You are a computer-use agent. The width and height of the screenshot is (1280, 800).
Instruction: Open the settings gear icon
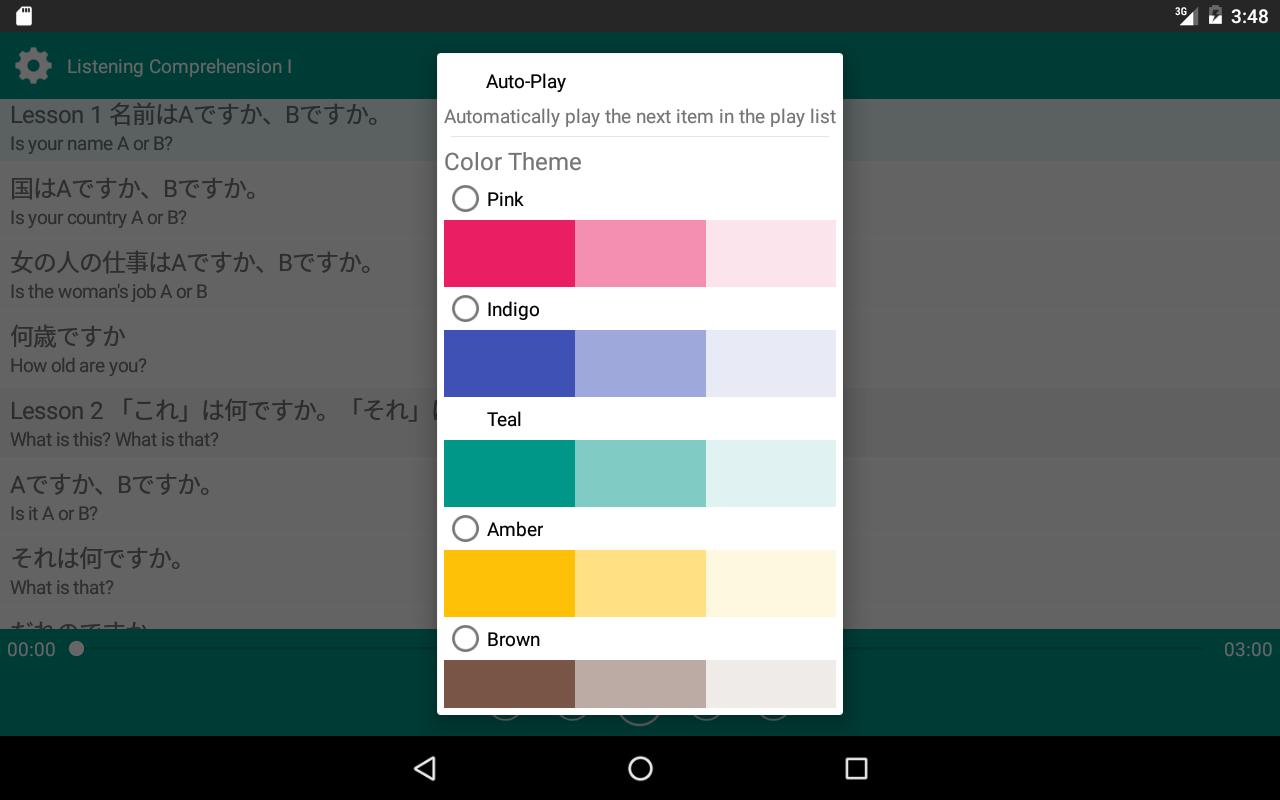click(x=33, y=66)
